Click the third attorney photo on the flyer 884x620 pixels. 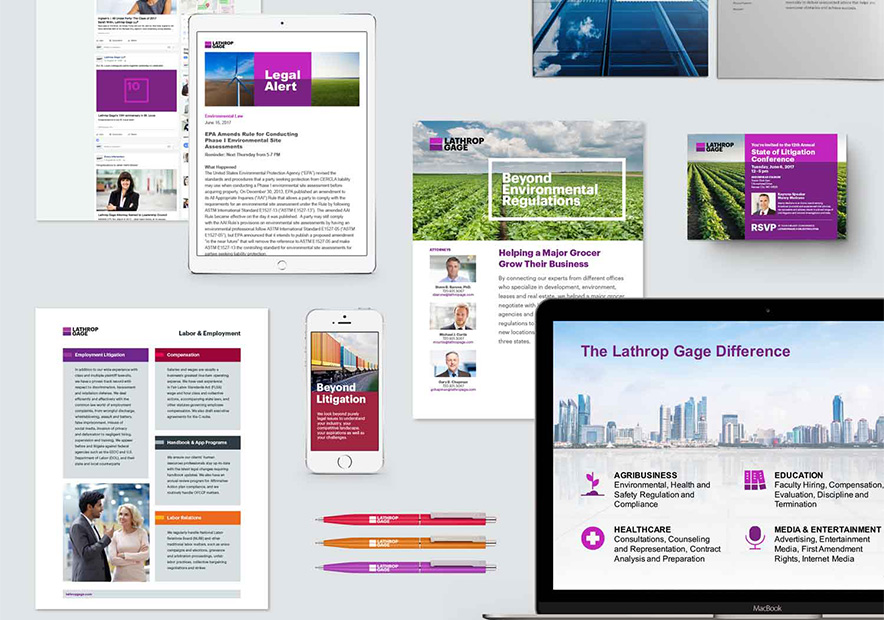pyautogui.click(x=453, y=364)
